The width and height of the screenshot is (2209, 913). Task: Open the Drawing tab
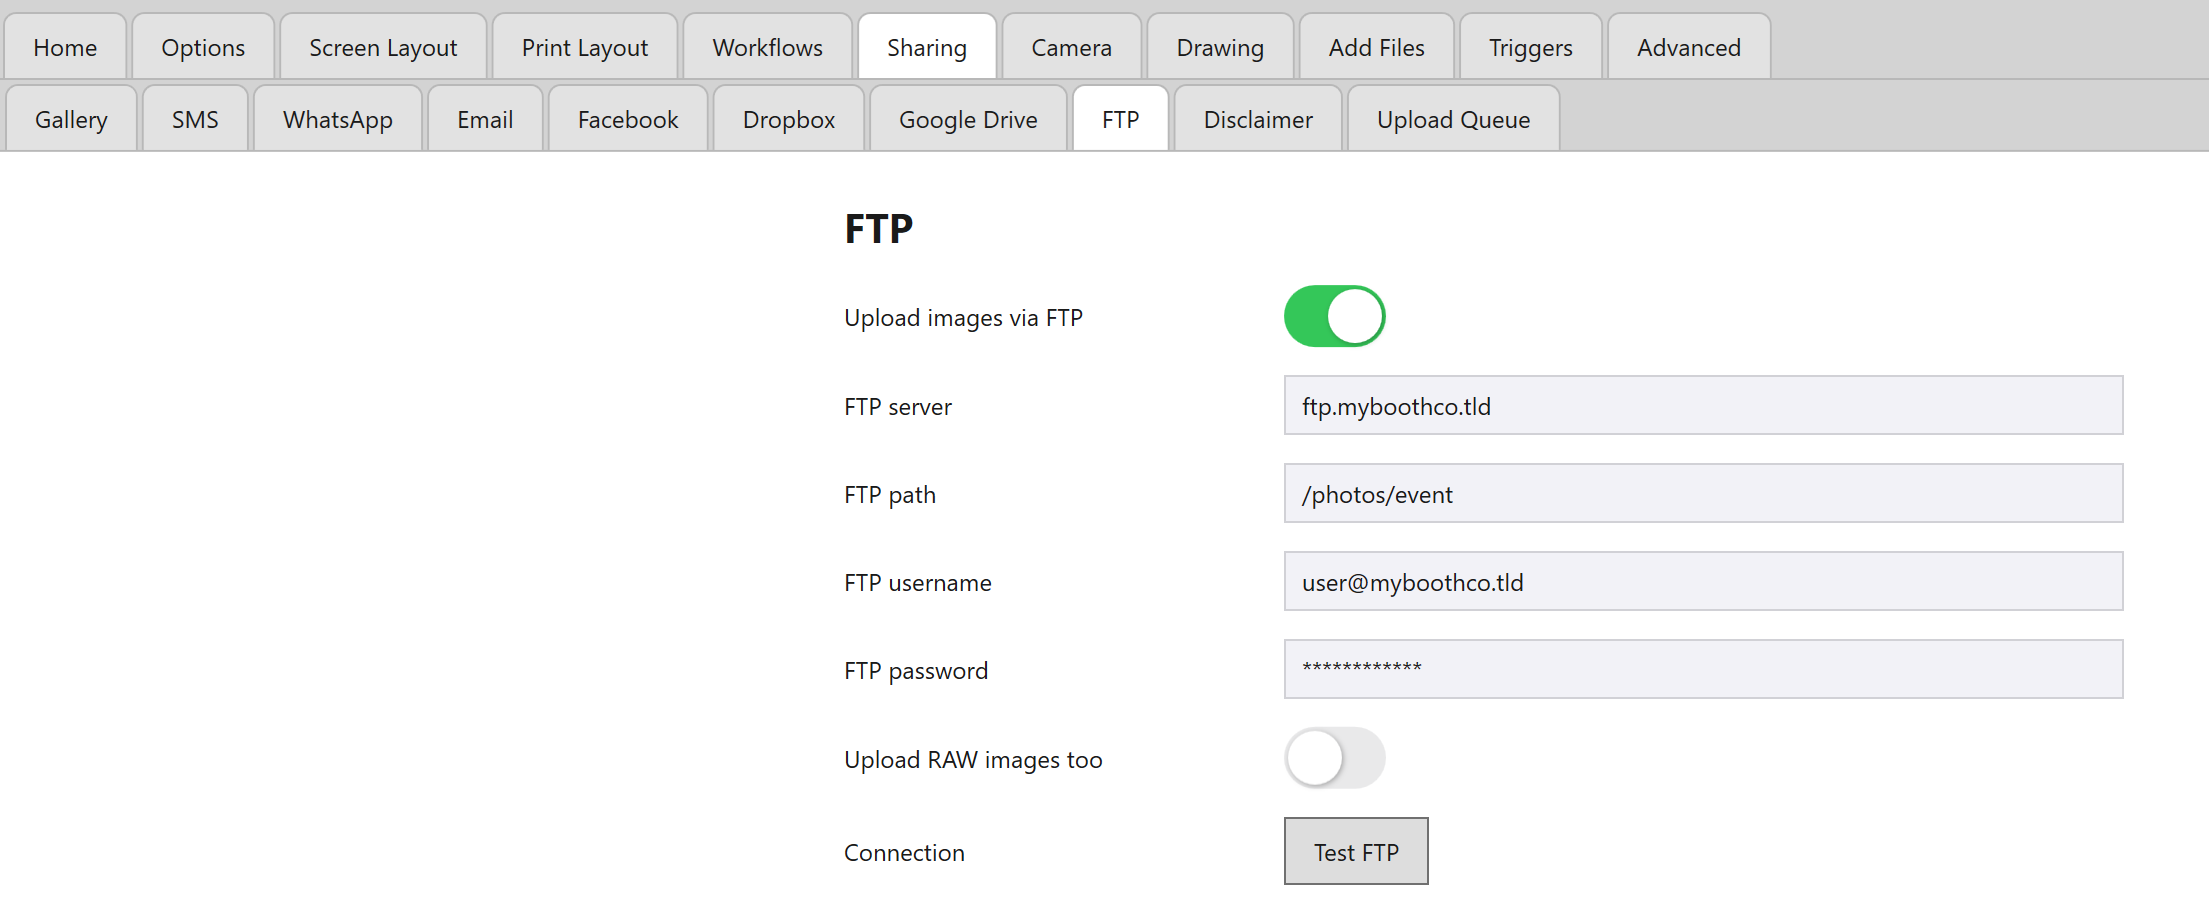pyautogui.click(x=1220, y=47)
